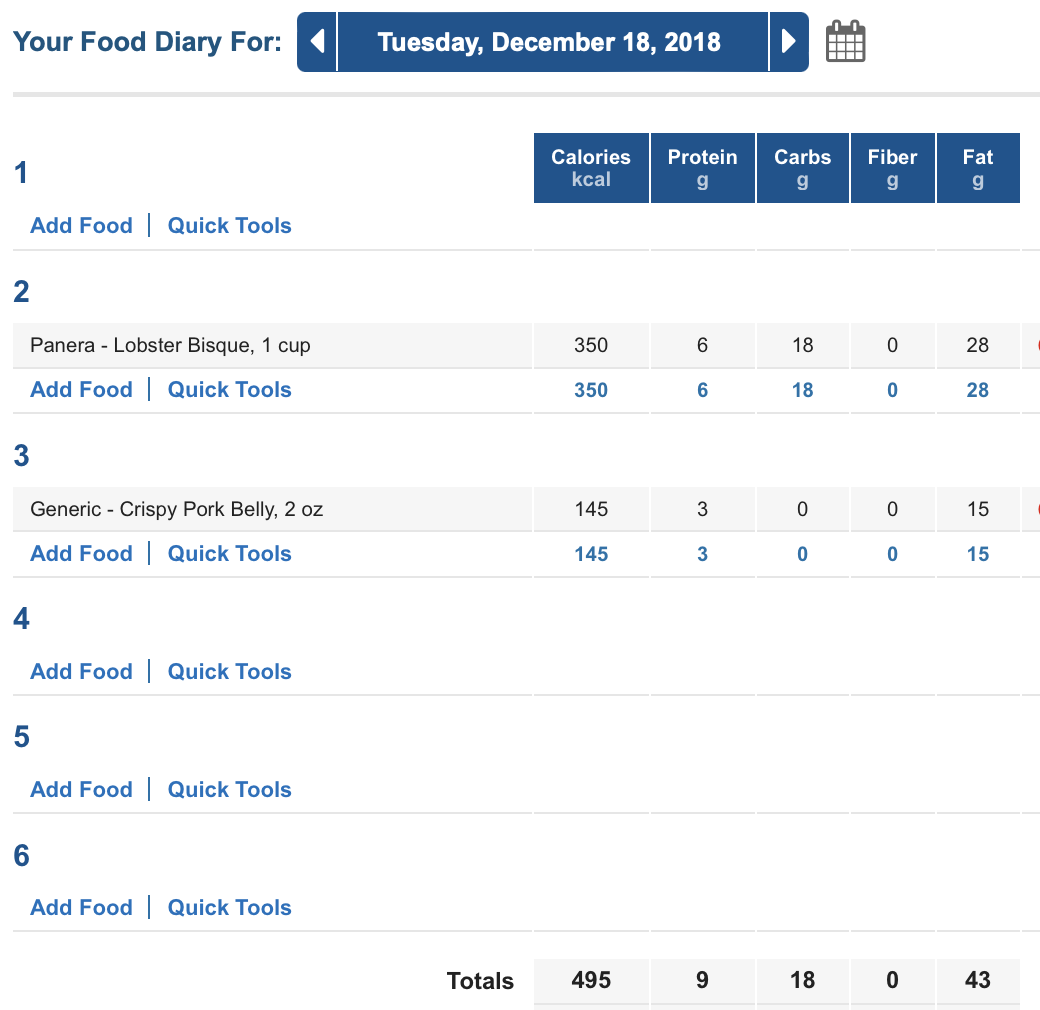Open Quick Tools for meal 6

pos(229,907)
